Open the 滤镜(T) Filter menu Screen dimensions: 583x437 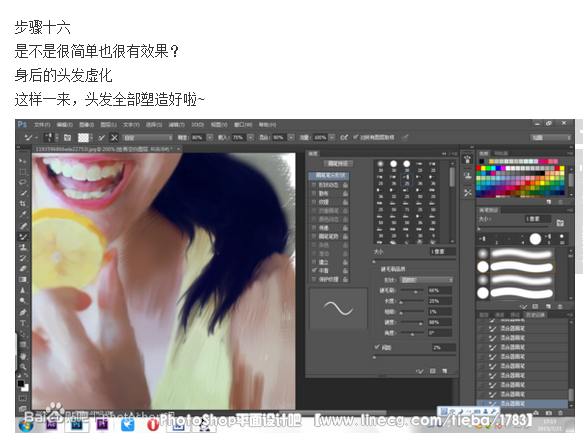point(177,125)
